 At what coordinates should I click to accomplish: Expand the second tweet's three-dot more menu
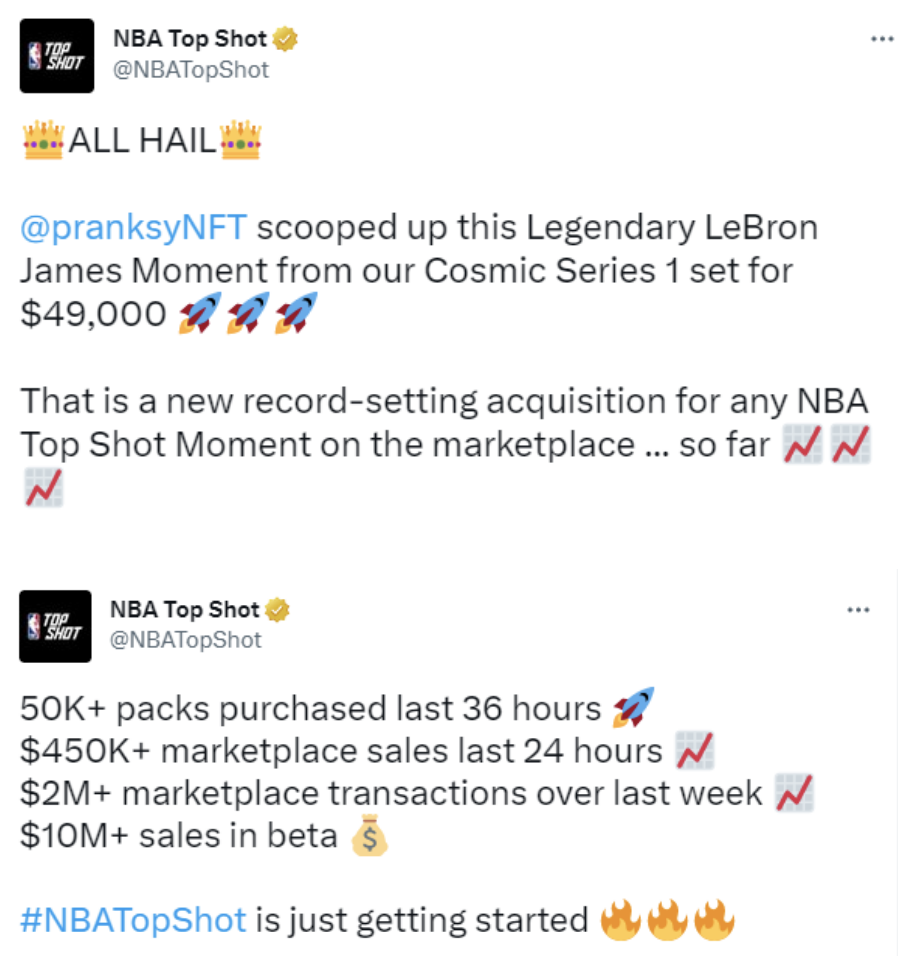click(857, 609)
